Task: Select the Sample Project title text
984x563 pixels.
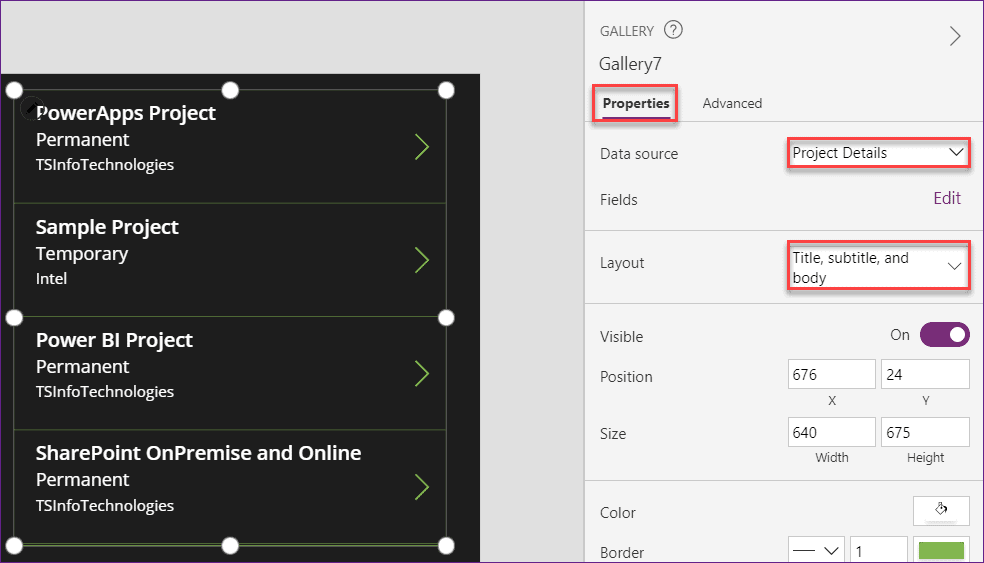Action: click(107, 227)
